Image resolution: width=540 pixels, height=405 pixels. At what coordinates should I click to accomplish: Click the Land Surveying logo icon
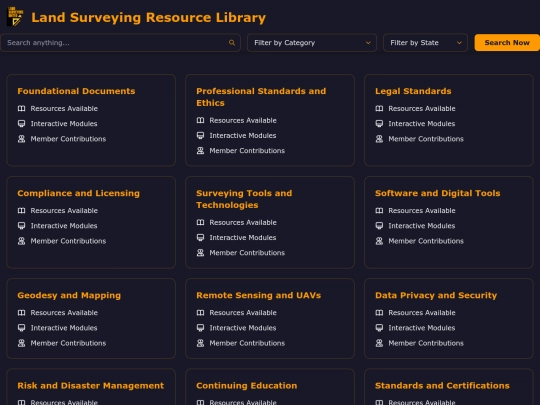pos(15,17)
